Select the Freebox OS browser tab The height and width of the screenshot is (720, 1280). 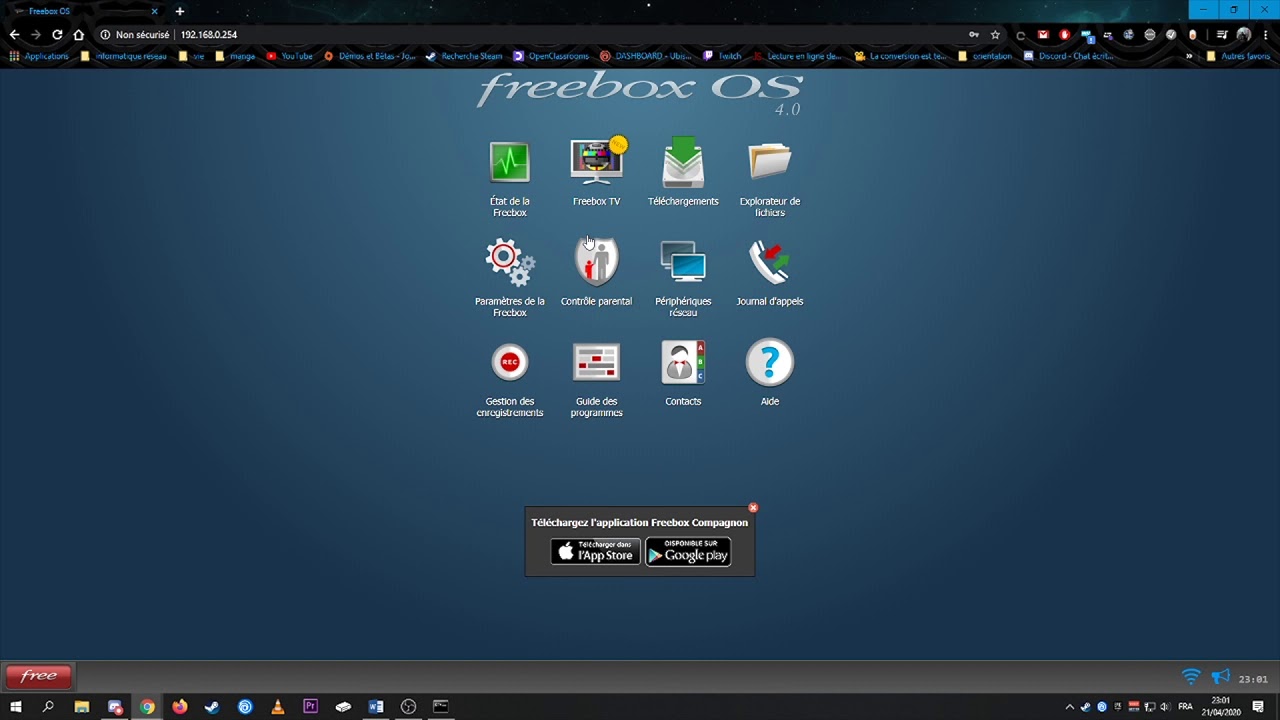click(x=85, y=11)
